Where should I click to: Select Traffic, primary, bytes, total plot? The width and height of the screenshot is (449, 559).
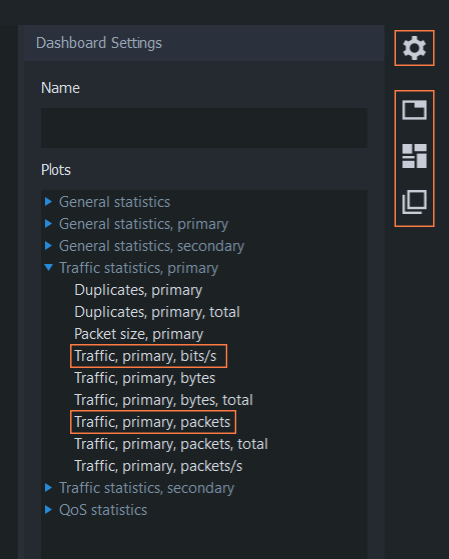pyautogui.click(x=164, y=400)
